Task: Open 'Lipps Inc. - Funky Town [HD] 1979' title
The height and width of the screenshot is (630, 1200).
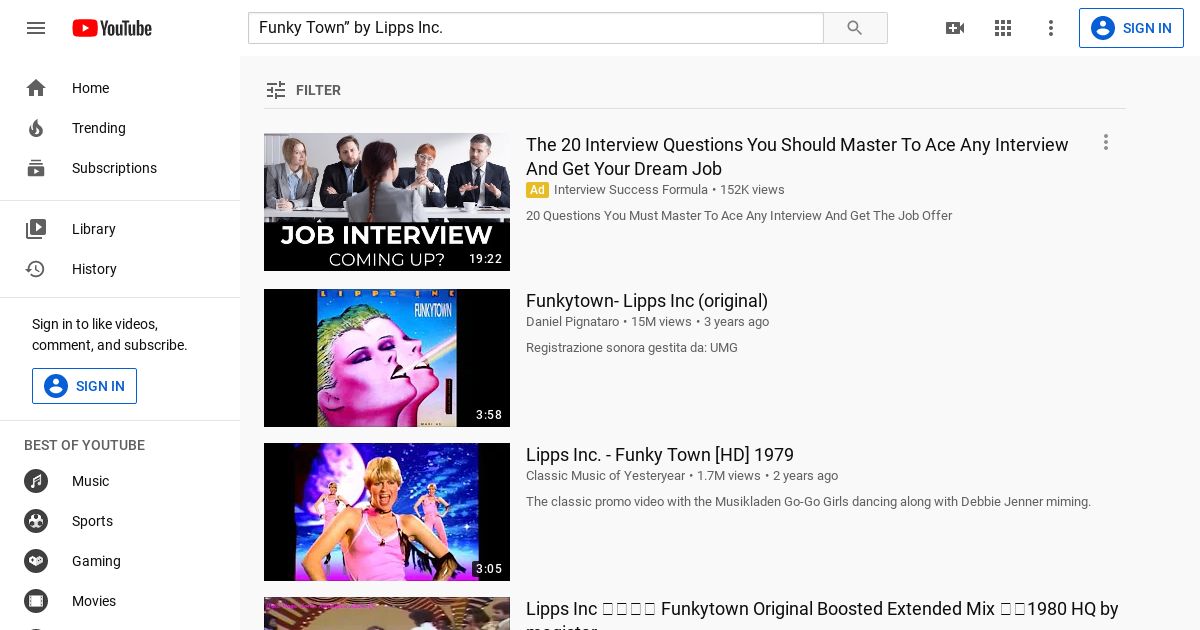Action: point(660,455)
